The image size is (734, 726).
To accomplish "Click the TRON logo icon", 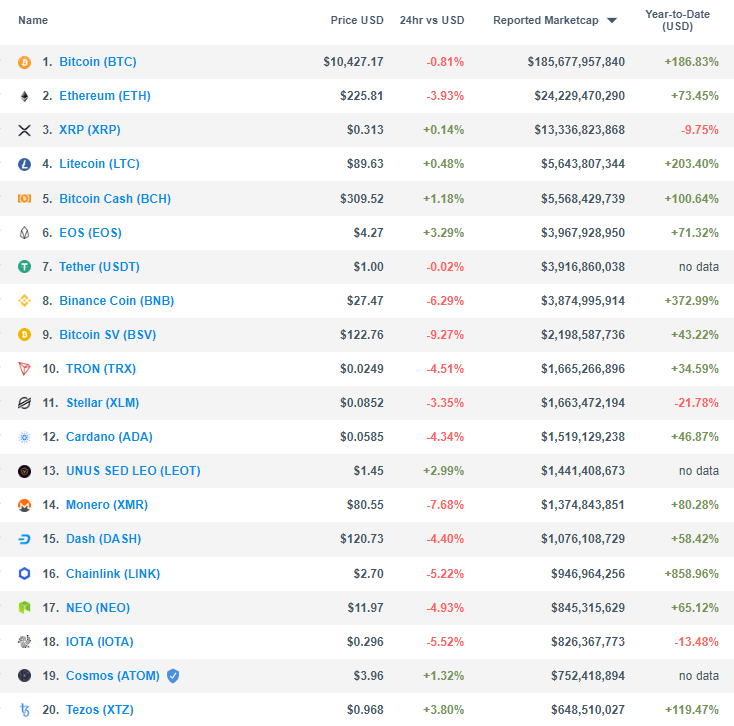I will click(24, 369).
